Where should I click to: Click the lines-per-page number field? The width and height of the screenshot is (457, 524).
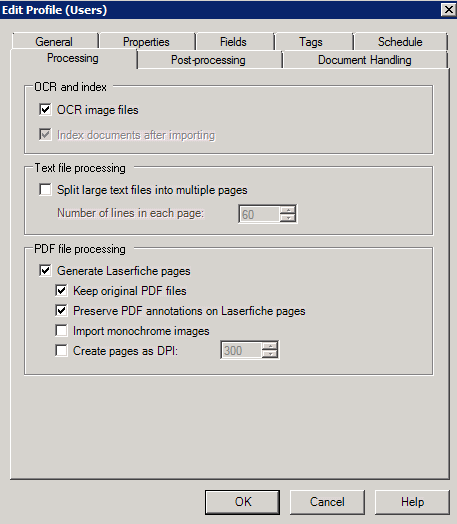click(259, 214)
